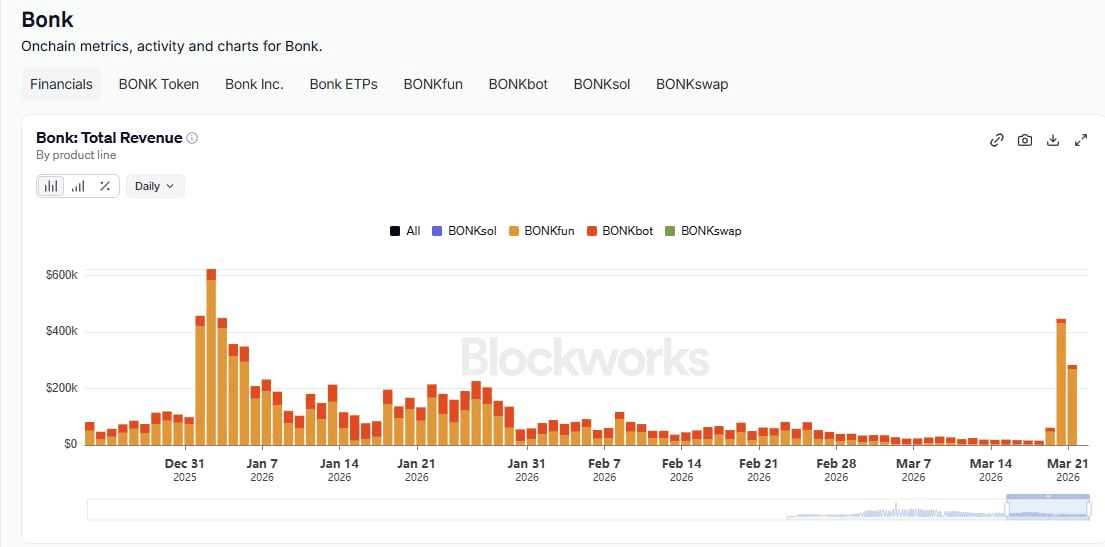Click the Mar 14 2026 axis label
Image resolution: width=1105 pixels, height=547 pixels.
click(x=991, y=469)
